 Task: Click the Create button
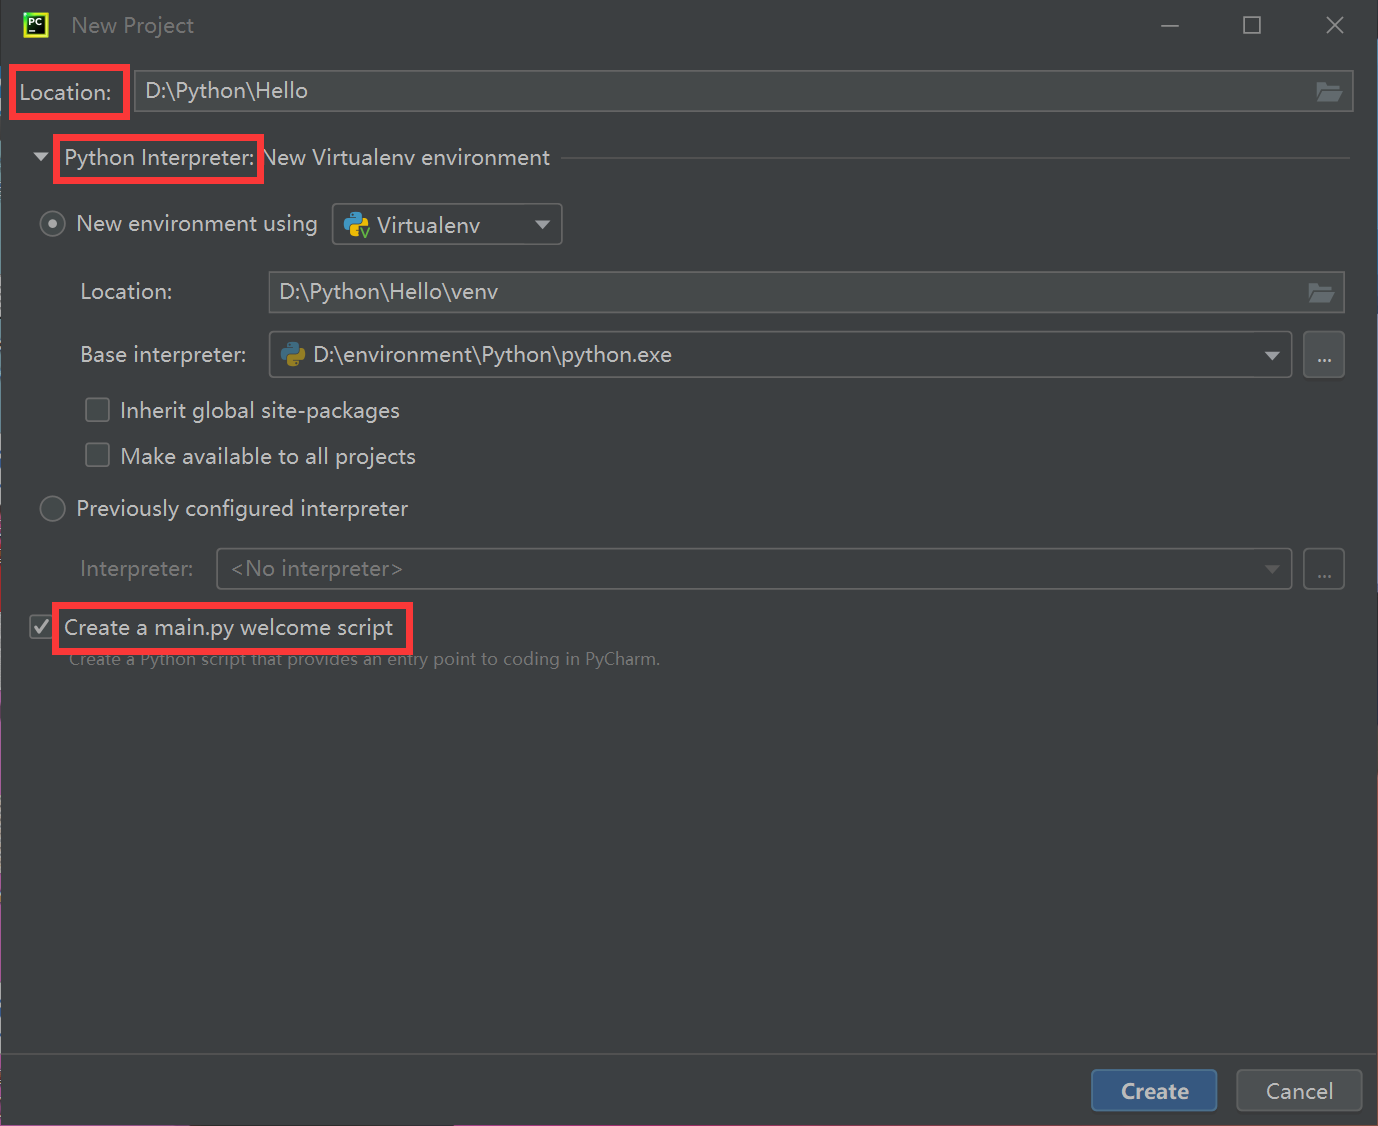coord(1154,1091)
